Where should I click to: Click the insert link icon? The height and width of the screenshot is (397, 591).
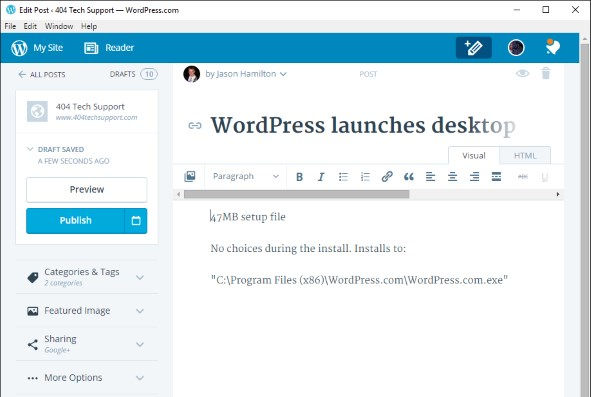point(387,176)
